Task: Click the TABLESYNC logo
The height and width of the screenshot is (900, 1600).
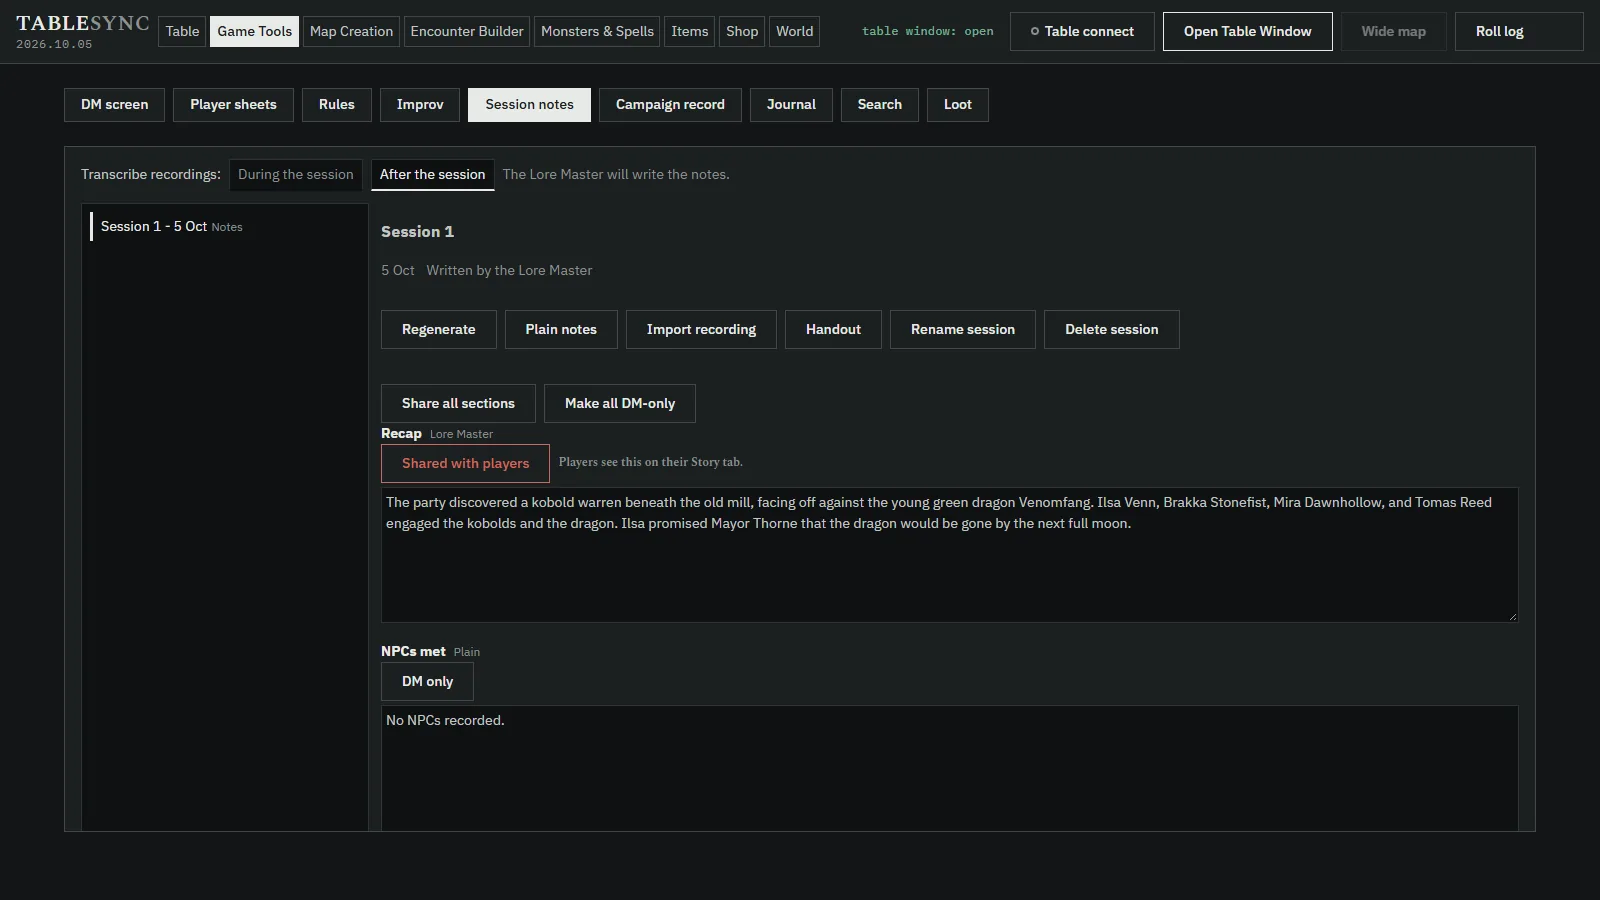Action: 82,23
